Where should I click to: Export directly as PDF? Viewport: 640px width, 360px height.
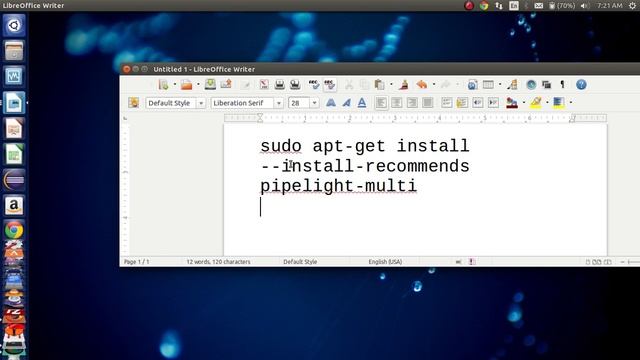click(x=264, y=84)
